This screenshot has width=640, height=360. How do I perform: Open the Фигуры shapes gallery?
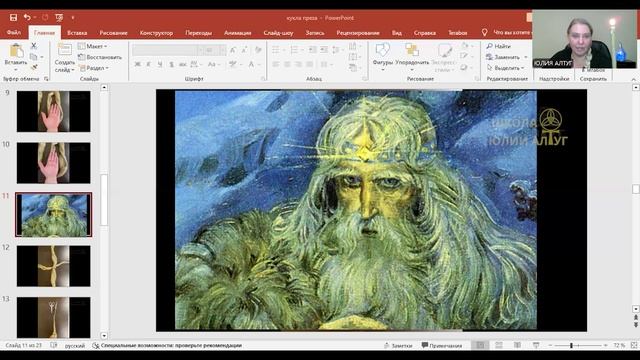(x=382, y=51)
